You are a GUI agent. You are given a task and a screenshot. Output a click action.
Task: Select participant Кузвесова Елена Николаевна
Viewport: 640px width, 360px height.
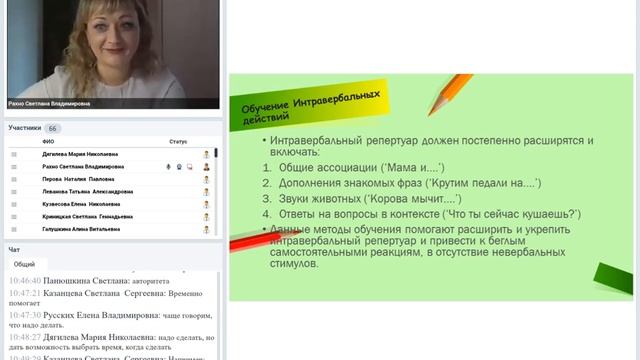(81, 204)
